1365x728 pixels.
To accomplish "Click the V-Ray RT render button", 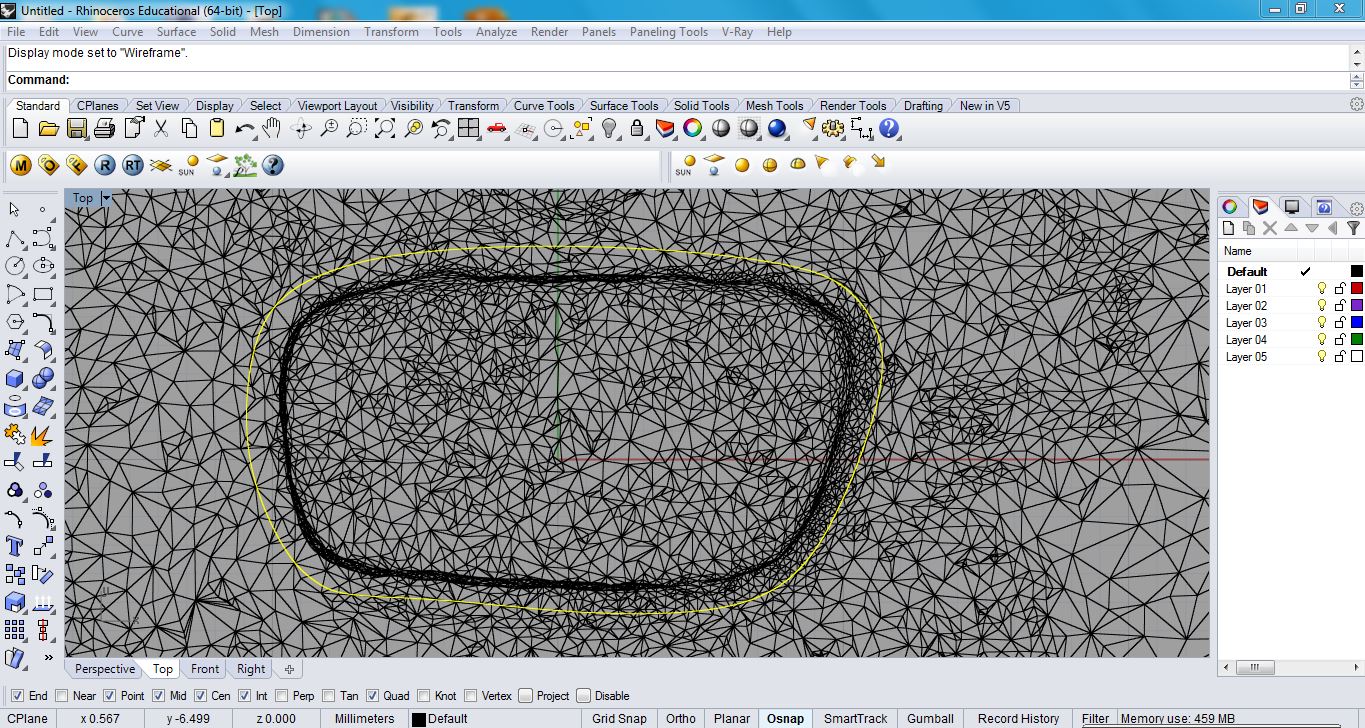I will [x=133, y=165].
